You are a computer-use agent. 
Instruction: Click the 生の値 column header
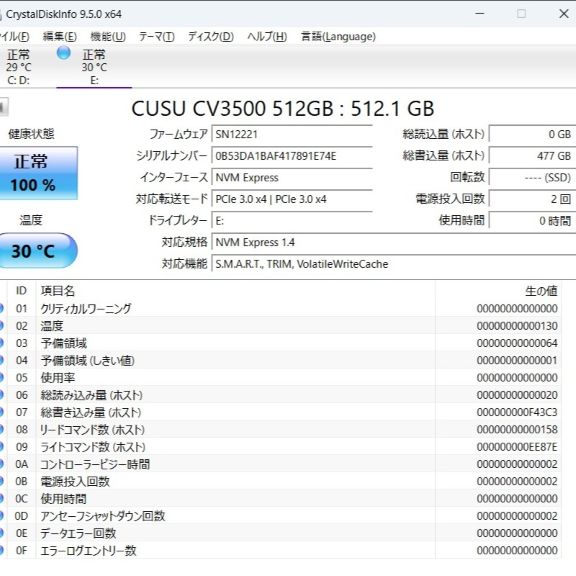pyautogui.click(x=498, y=291)
